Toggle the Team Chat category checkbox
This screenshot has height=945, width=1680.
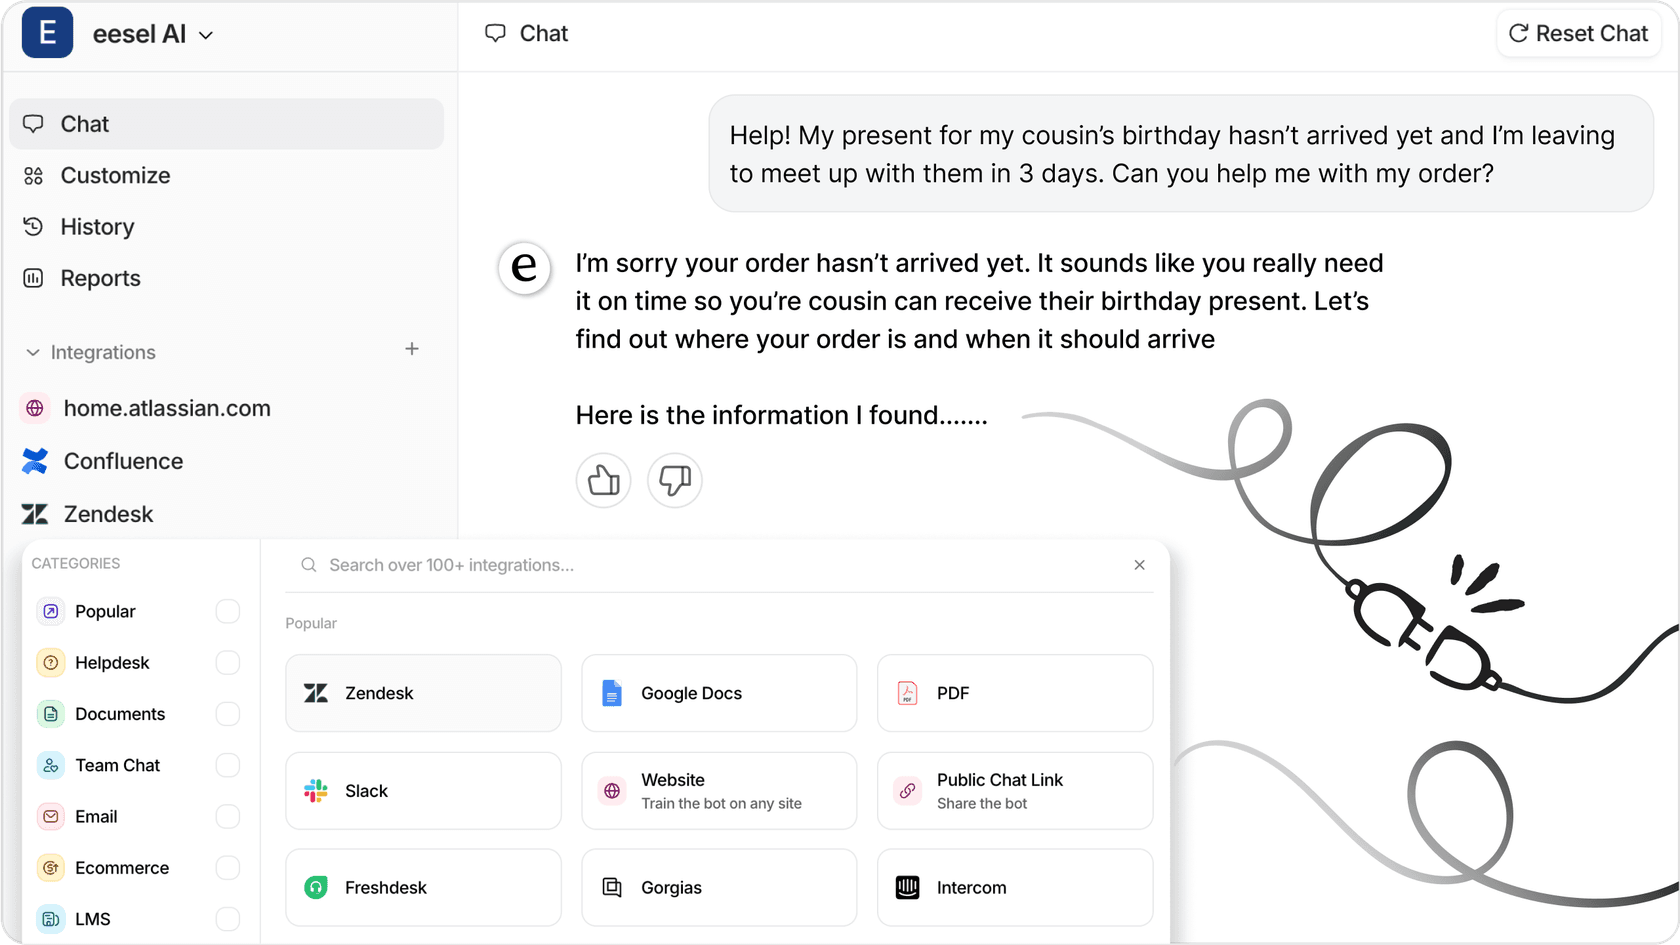pos(228,765)
